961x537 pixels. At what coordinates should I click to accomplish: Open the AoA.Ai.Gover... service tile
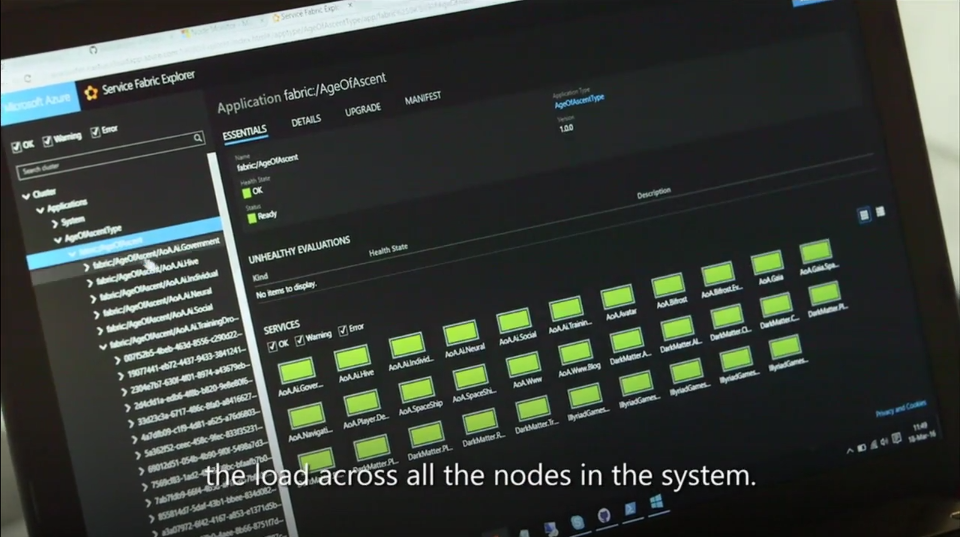click(x=297, y=371)
